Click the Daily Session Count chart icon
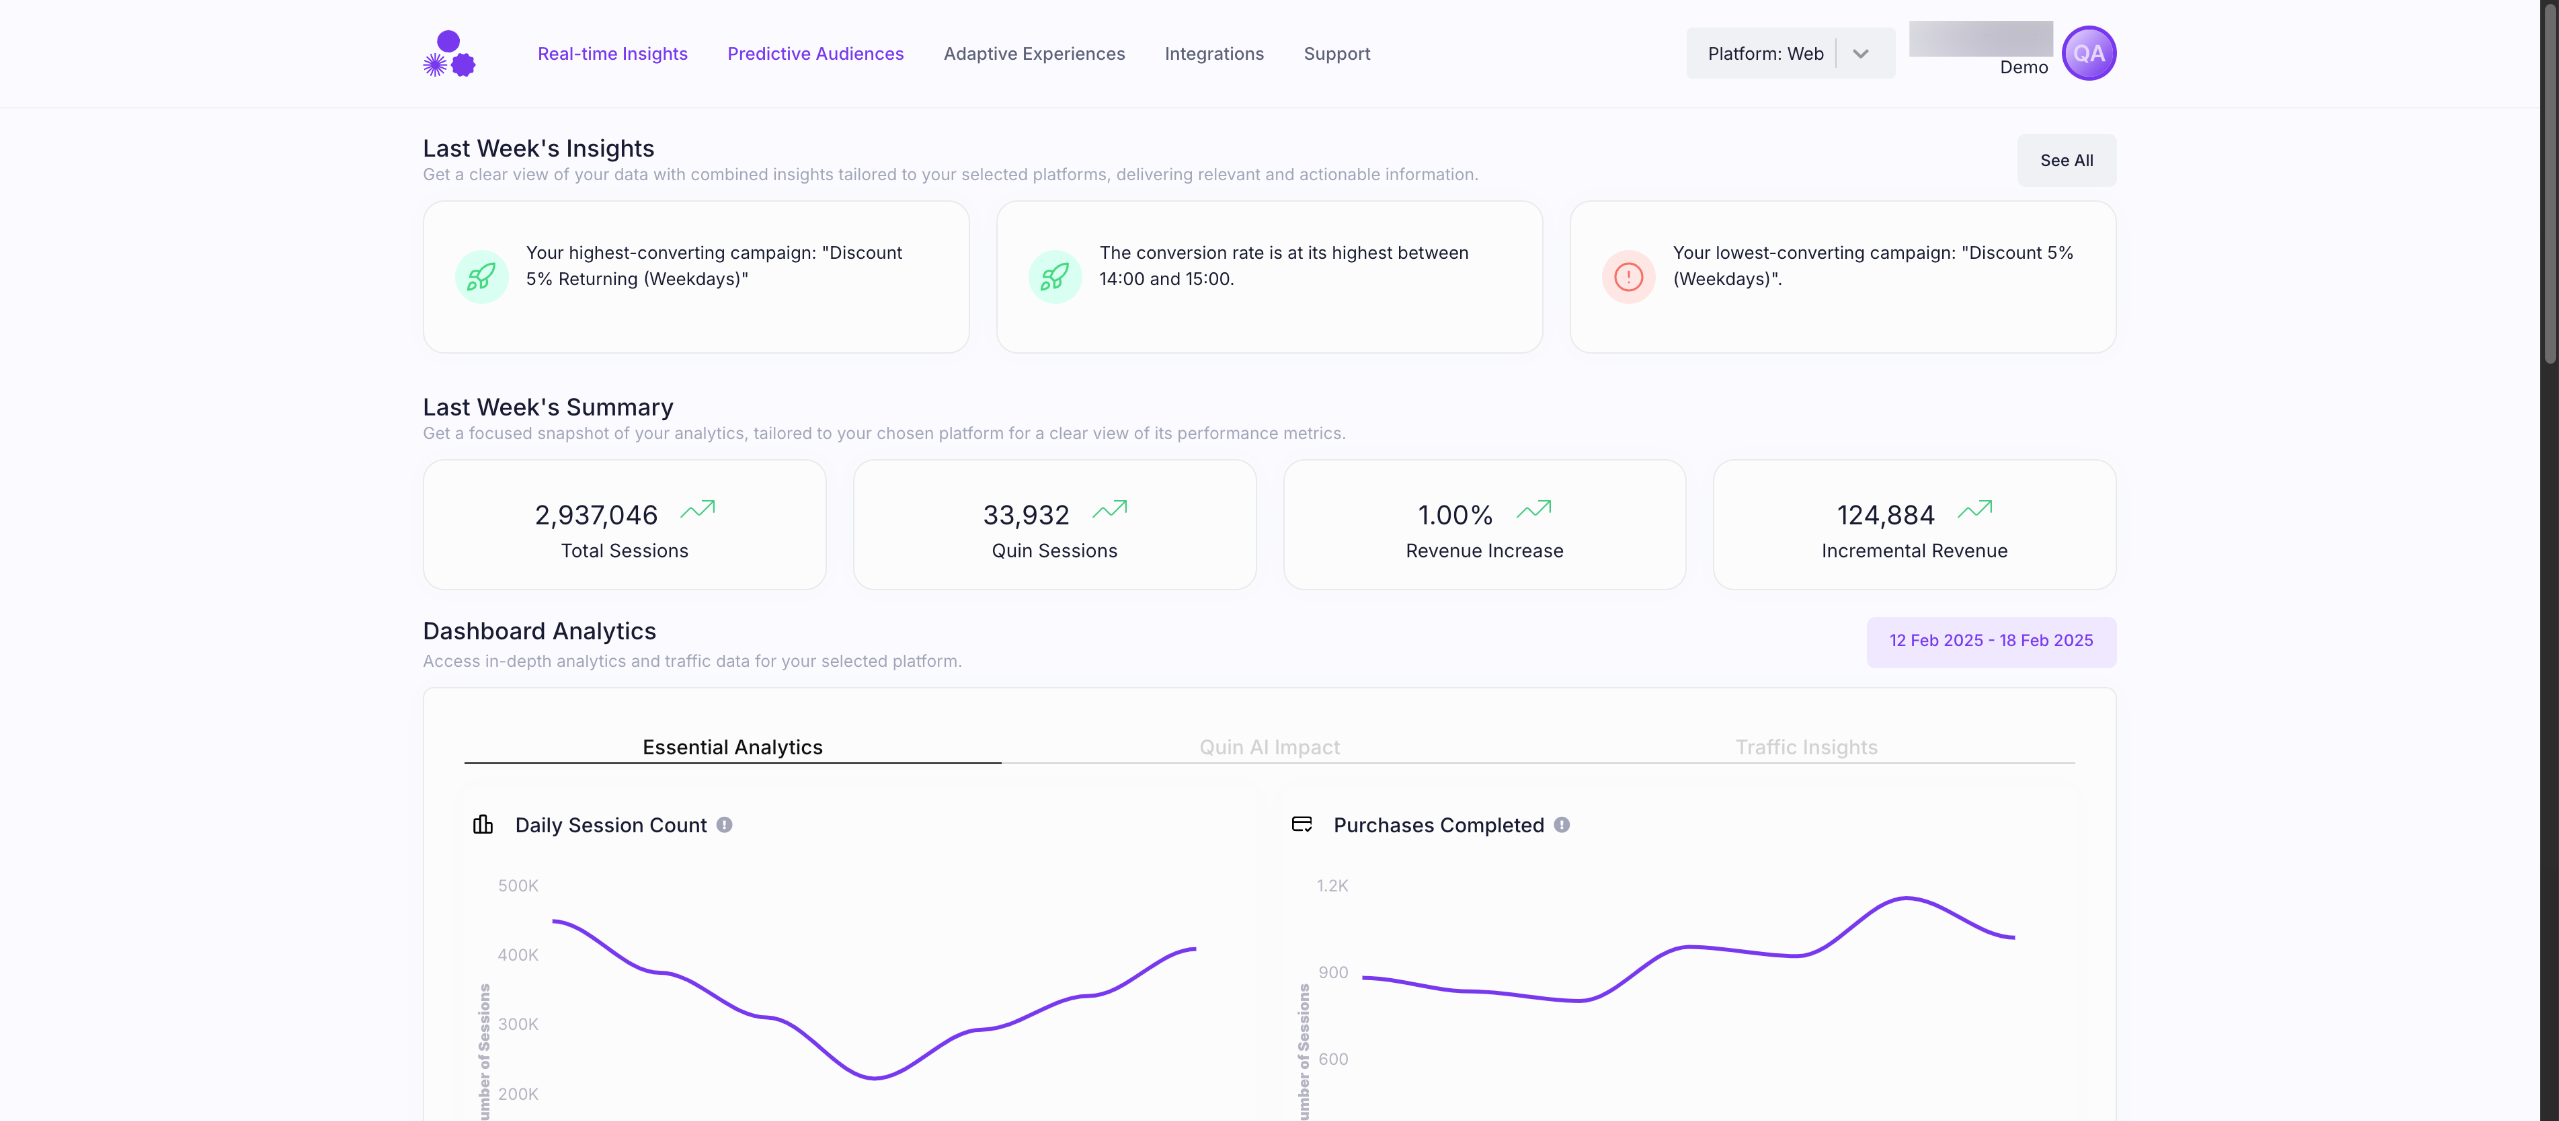This screenshot has width=2559, height=1121. tap(483, 825)
